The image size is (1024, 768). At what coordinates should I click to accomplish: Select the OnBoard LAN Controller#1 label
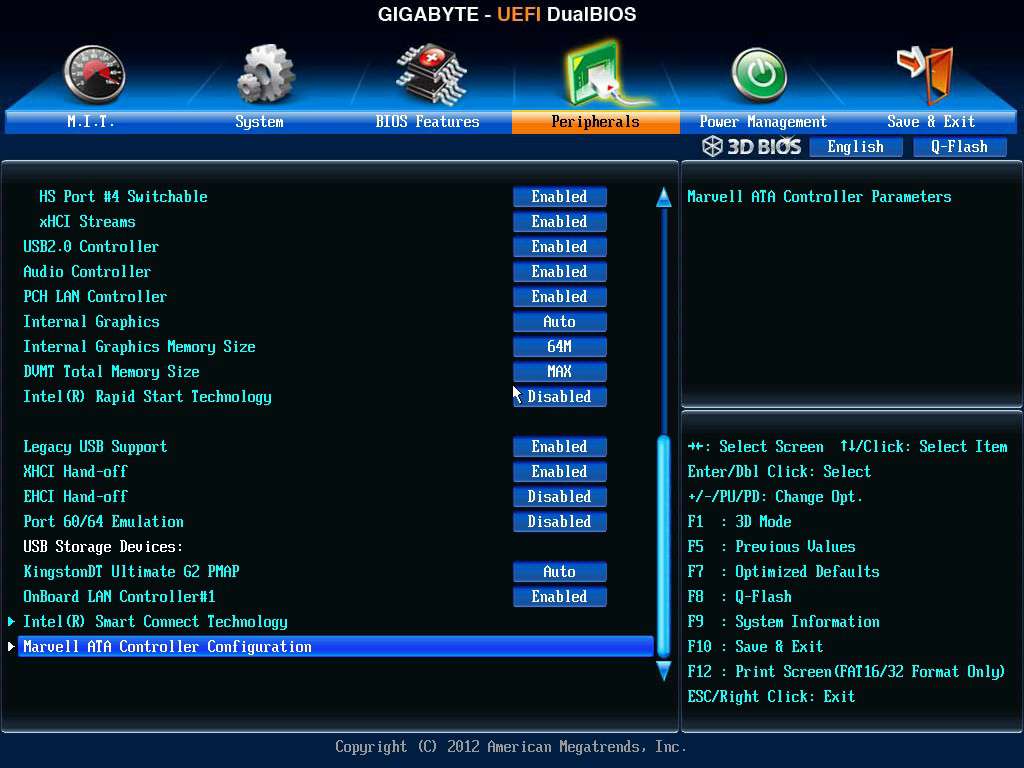[120, 597]
